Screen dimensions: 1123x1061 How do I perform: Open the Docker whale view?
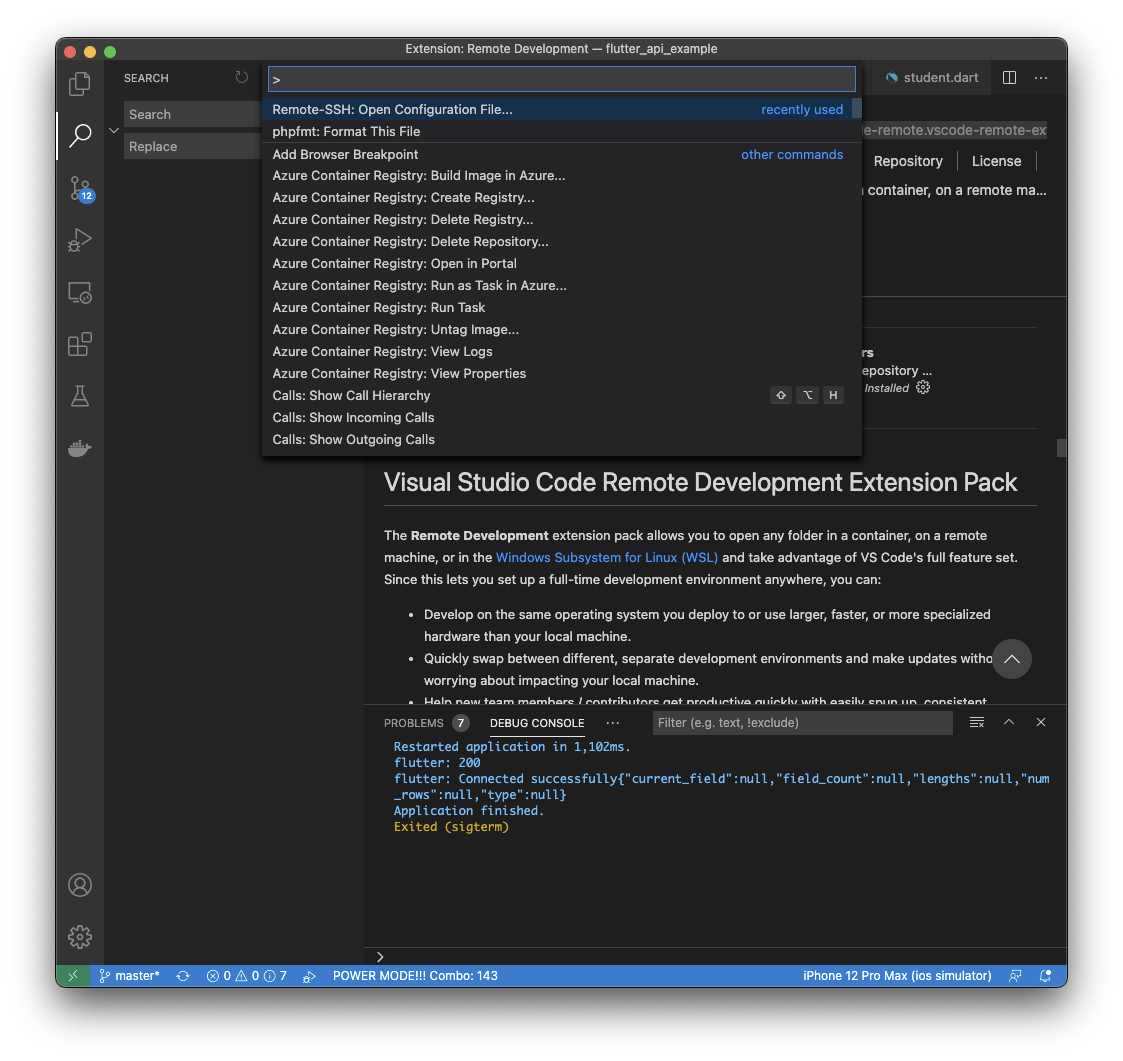click(x=79, y=448)
